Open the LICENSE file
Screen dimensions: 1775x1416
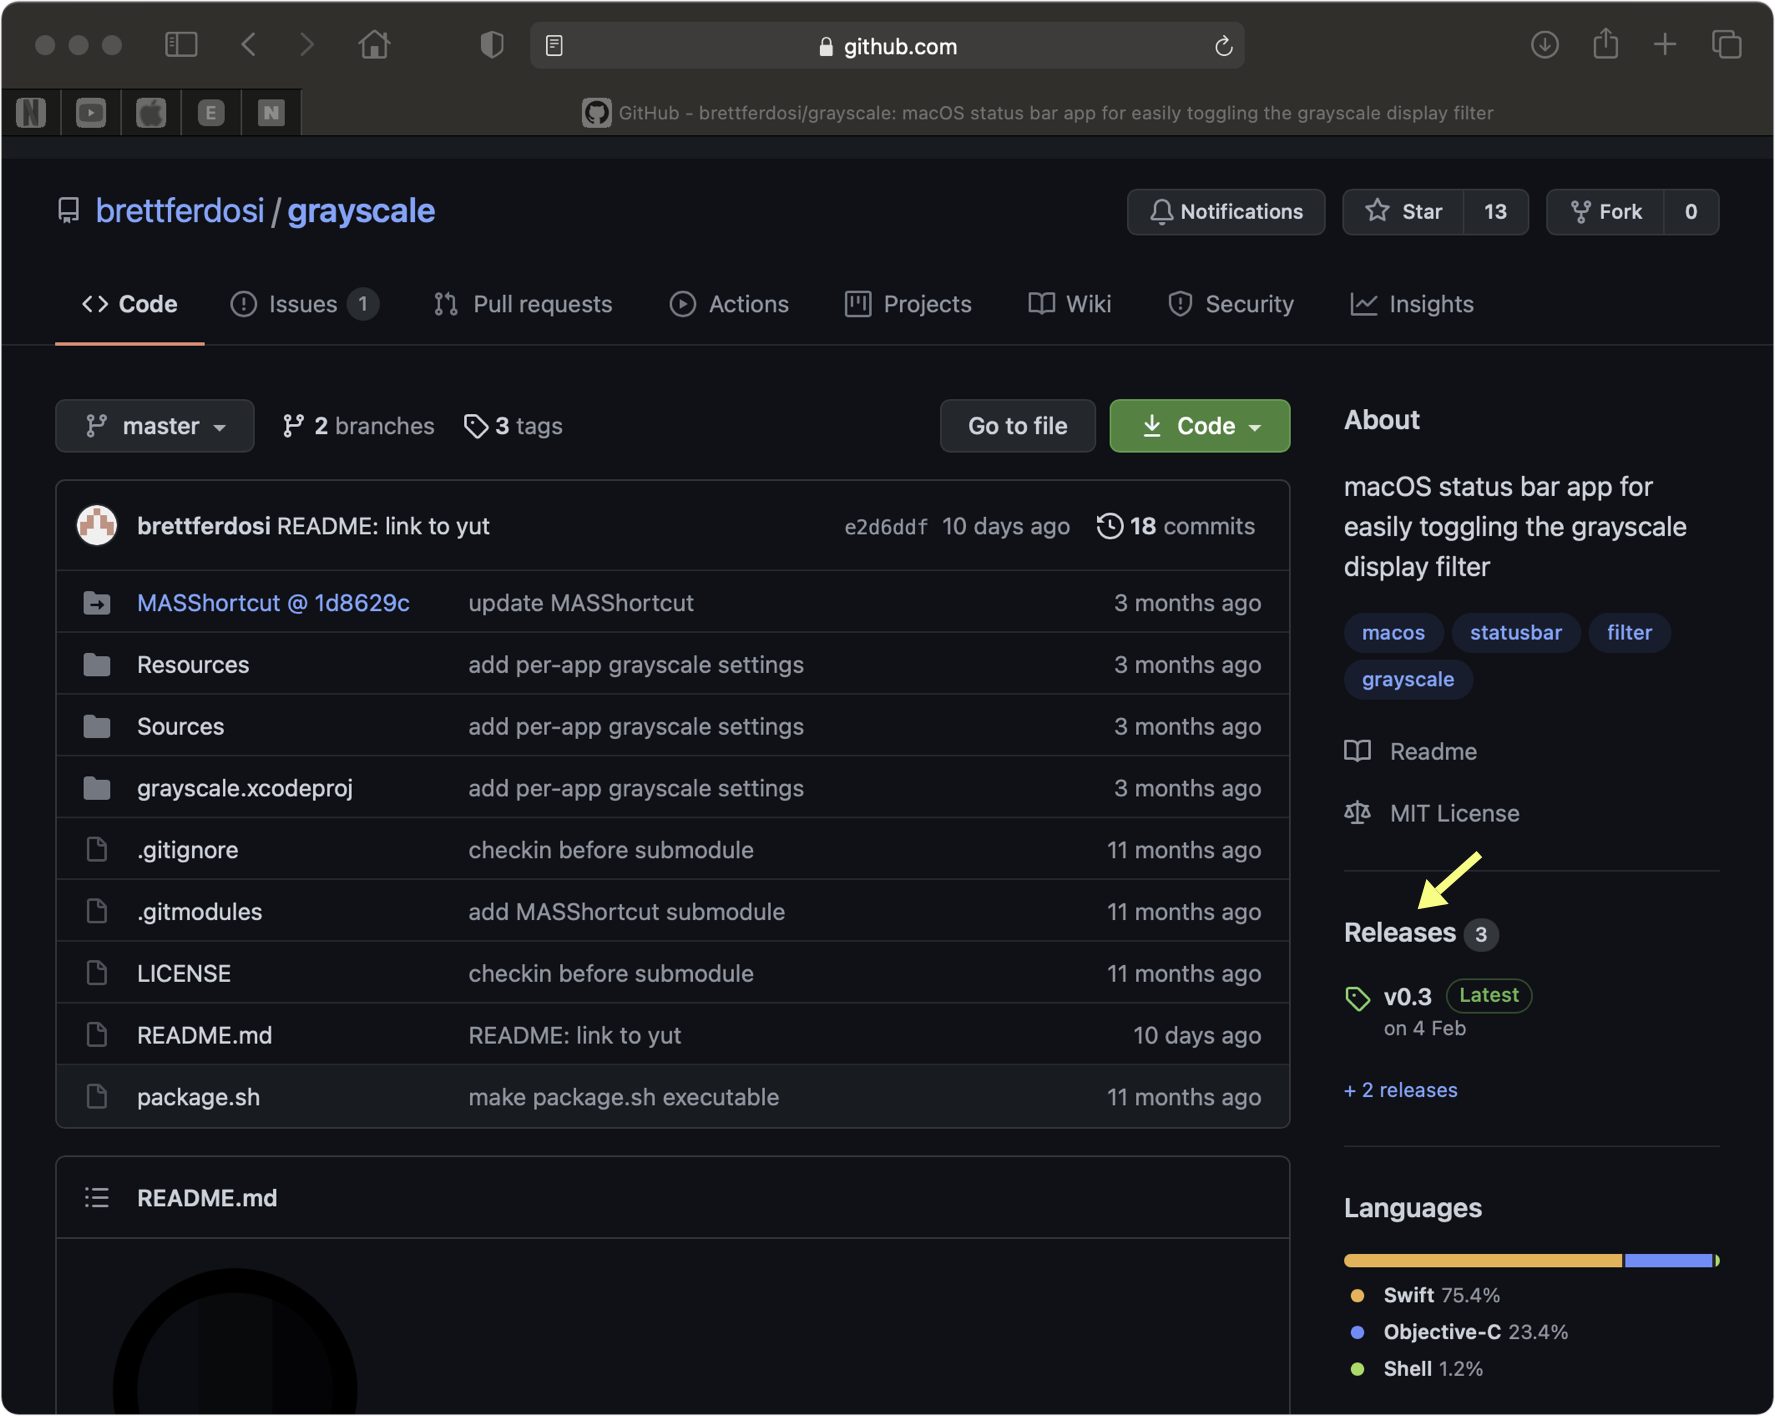(x=184, y=974)
